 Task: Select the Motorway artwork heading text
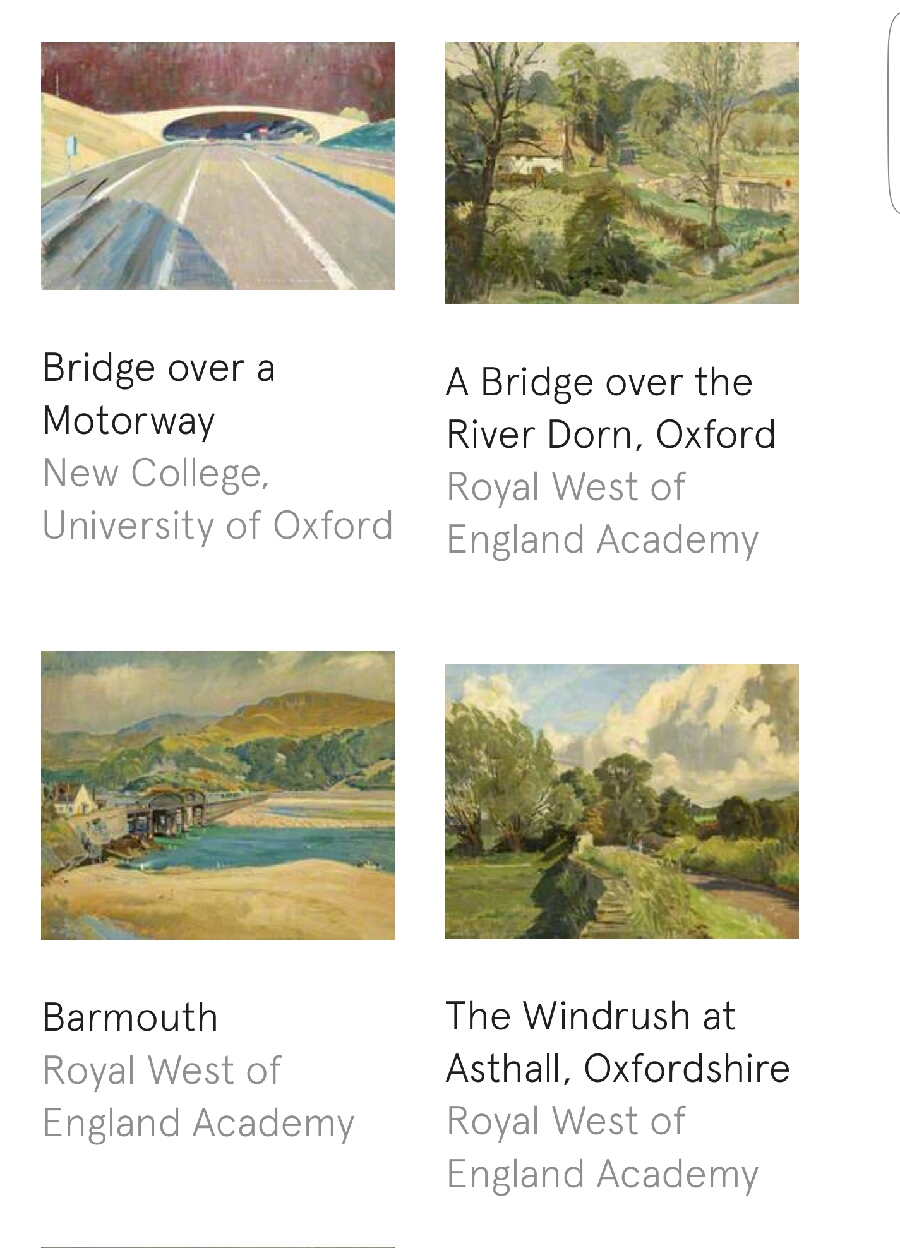point(158,395)
